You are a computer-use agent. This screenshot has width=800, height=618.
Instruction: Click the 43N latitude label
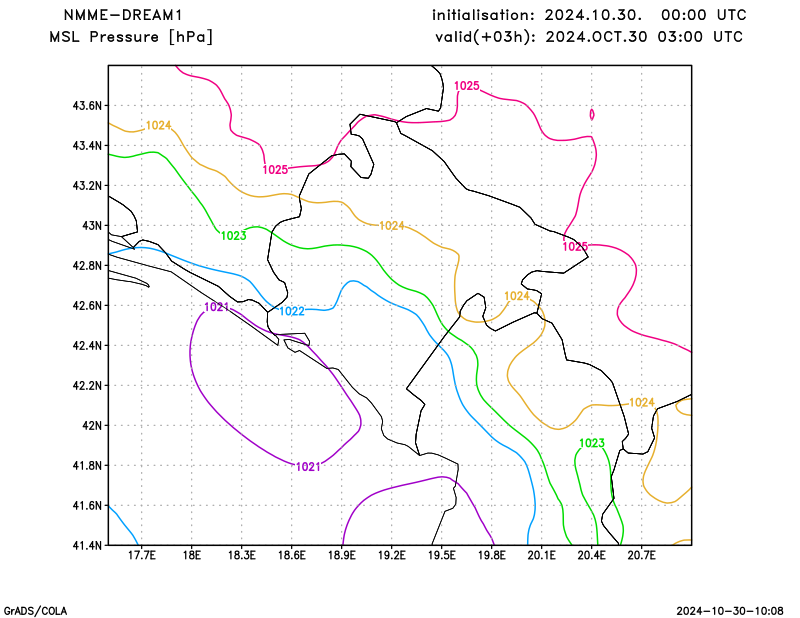pyautogui.click(x=92, y=226)
